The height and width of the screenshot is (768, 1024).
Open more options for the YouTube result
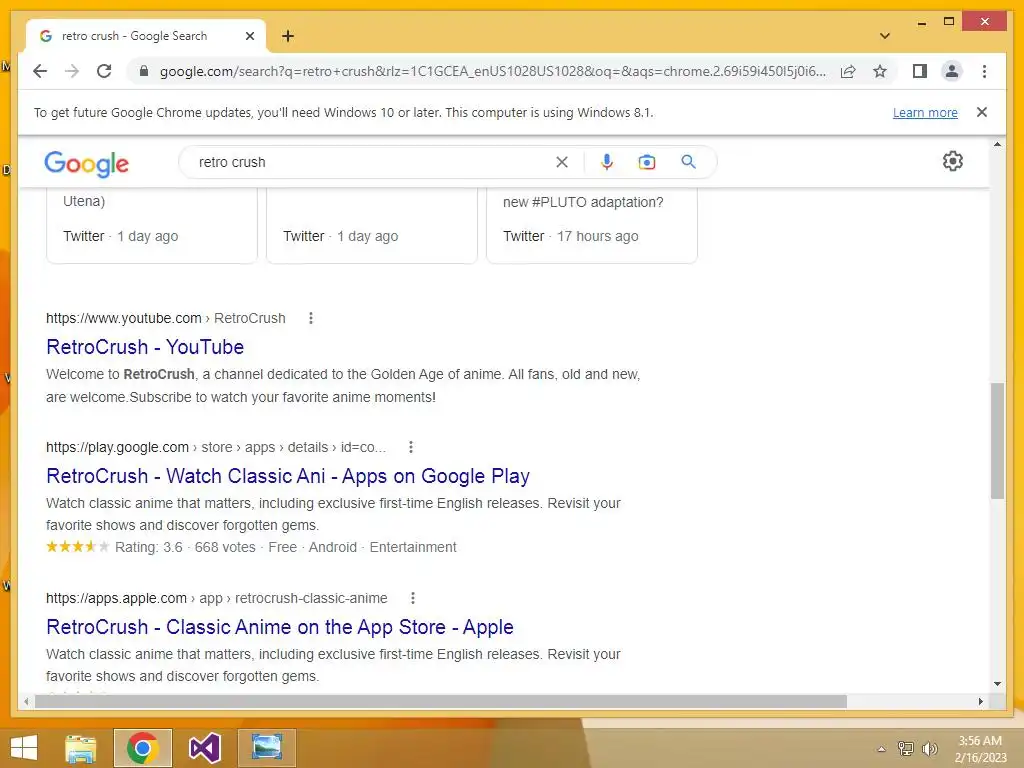click(x=311, y=318)
